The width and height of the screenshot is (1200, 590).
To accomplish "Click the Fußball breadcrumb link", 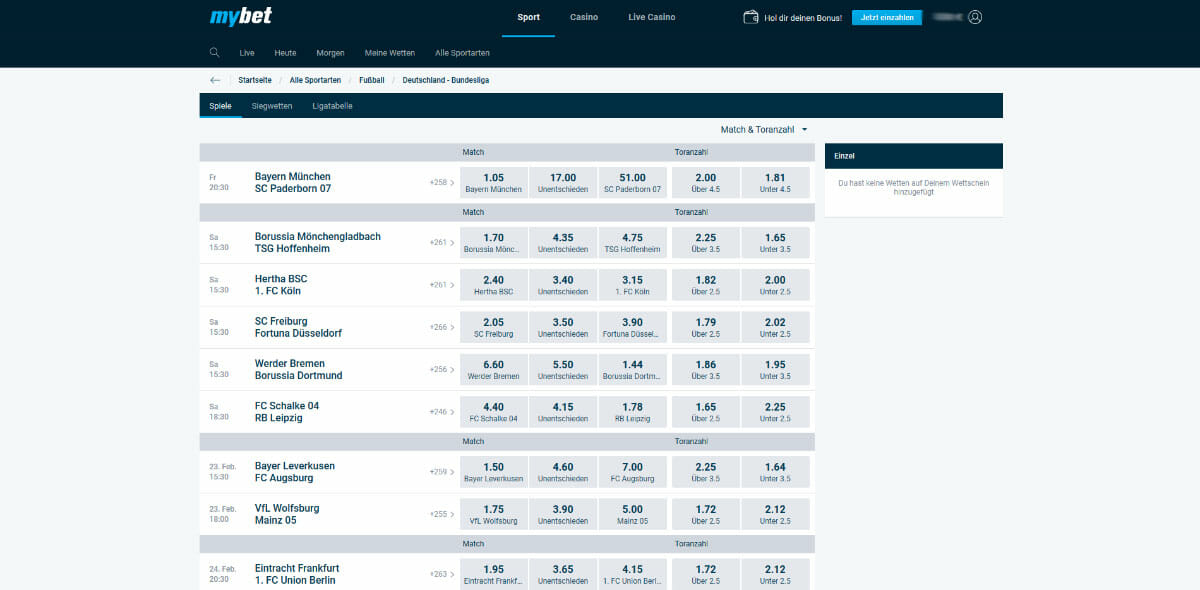I will [x=371, y=80].
